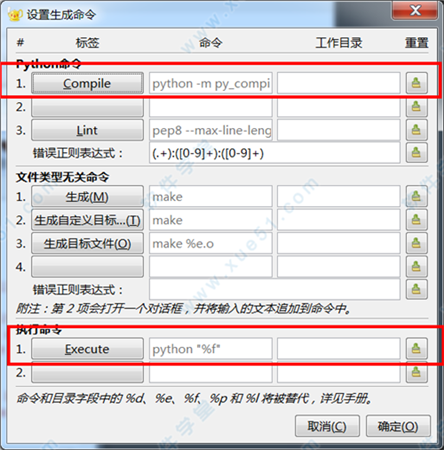Click the 生成目标文件(O) label button
The image size is (444, 450).
[x=87, y=243]
